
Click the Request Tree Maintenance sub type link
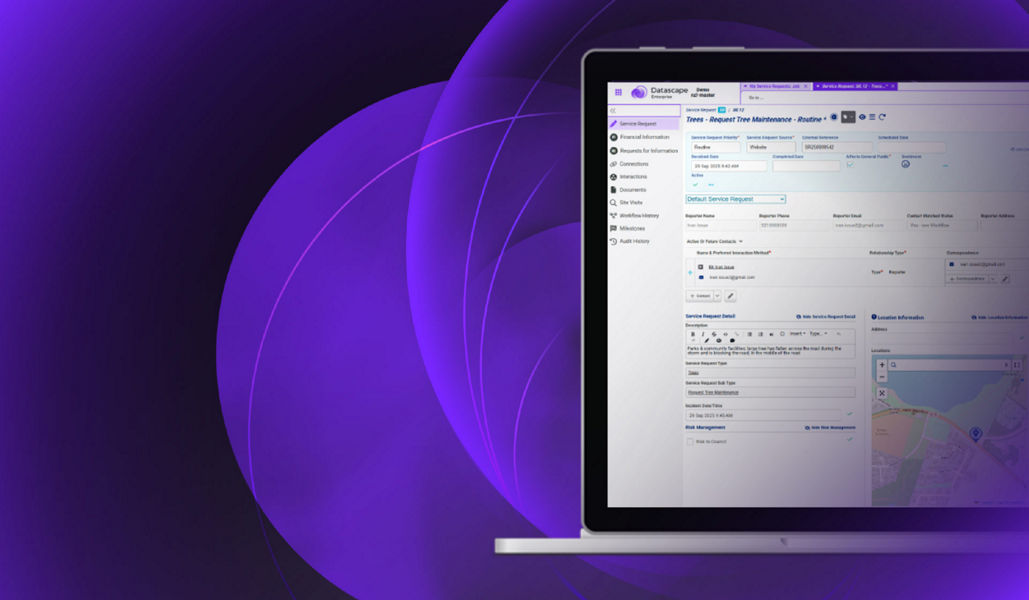click(713, 393)
